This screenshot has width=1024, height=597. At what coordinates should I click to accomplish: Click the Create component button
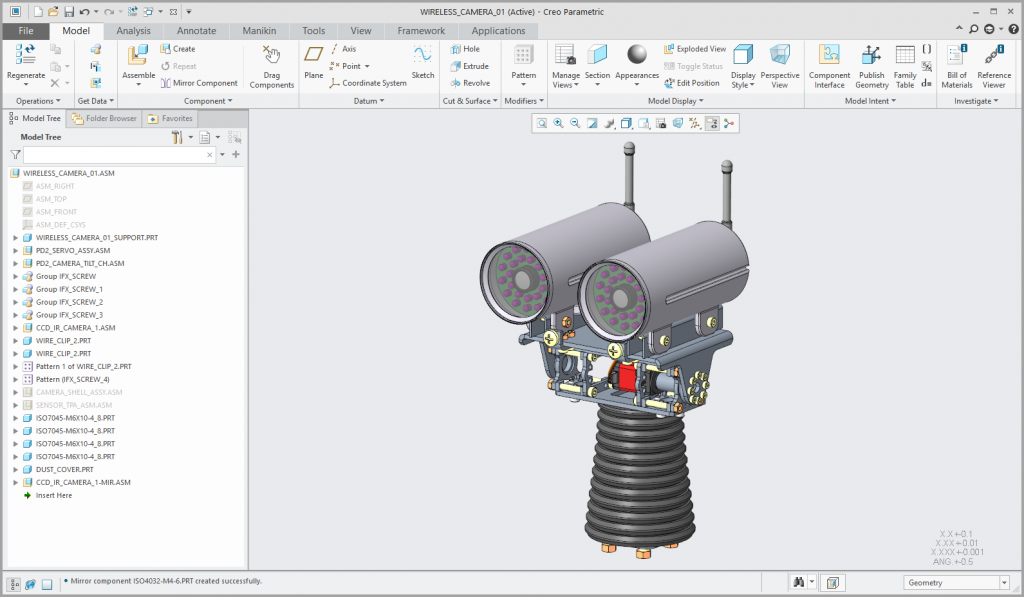(x=178, y=49)
